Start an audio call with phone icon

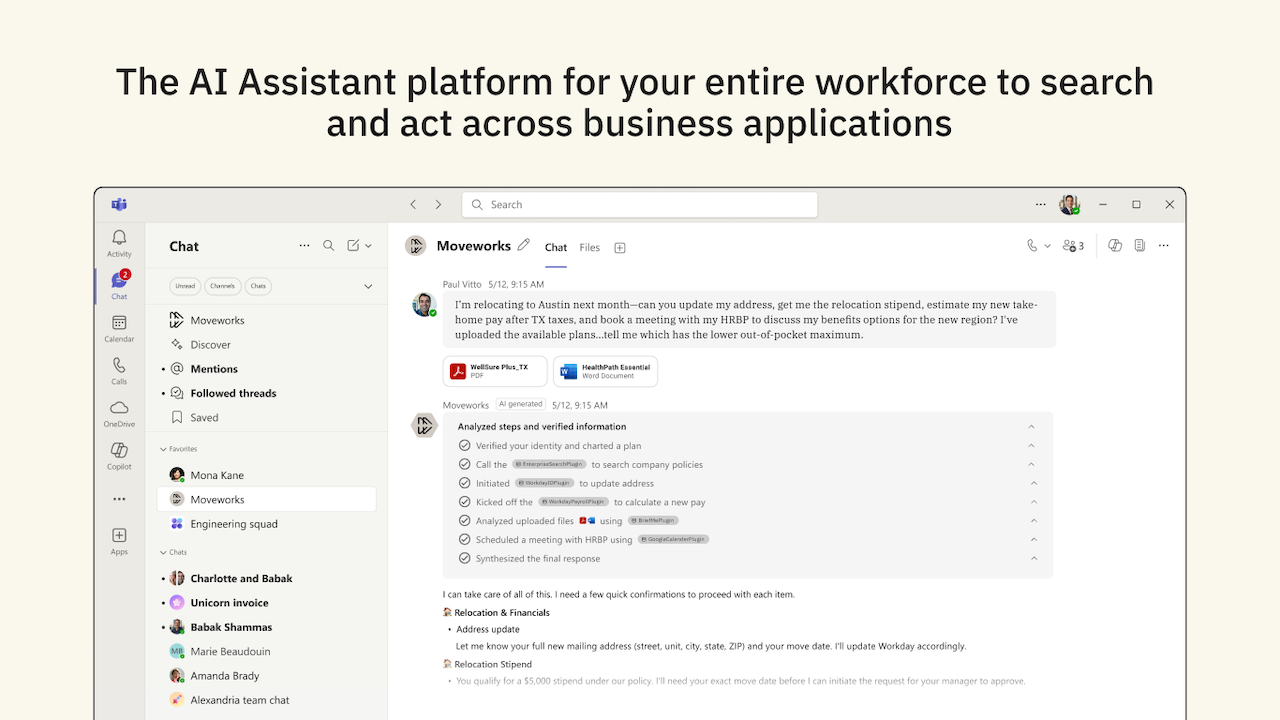(x=1032, y=246)
